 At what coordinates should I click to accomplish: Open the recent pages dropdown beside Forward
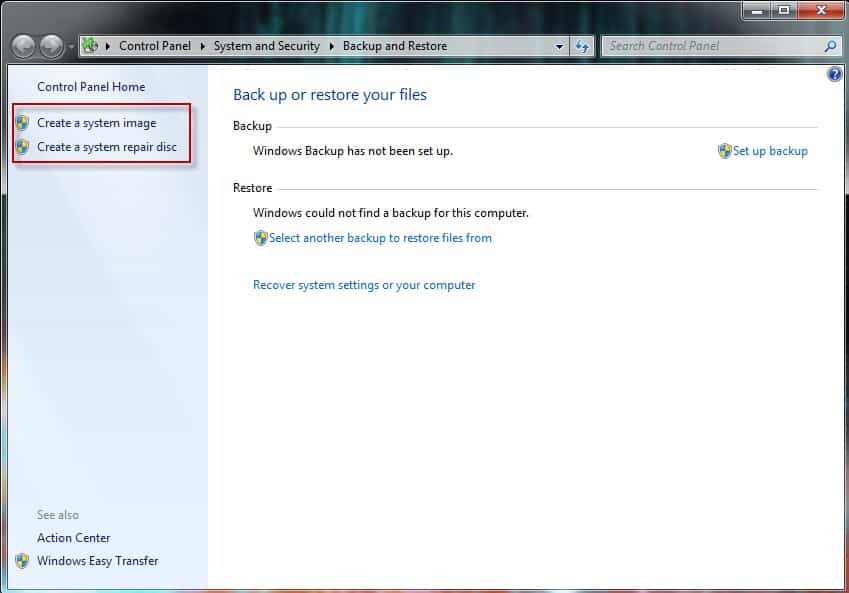71,47
